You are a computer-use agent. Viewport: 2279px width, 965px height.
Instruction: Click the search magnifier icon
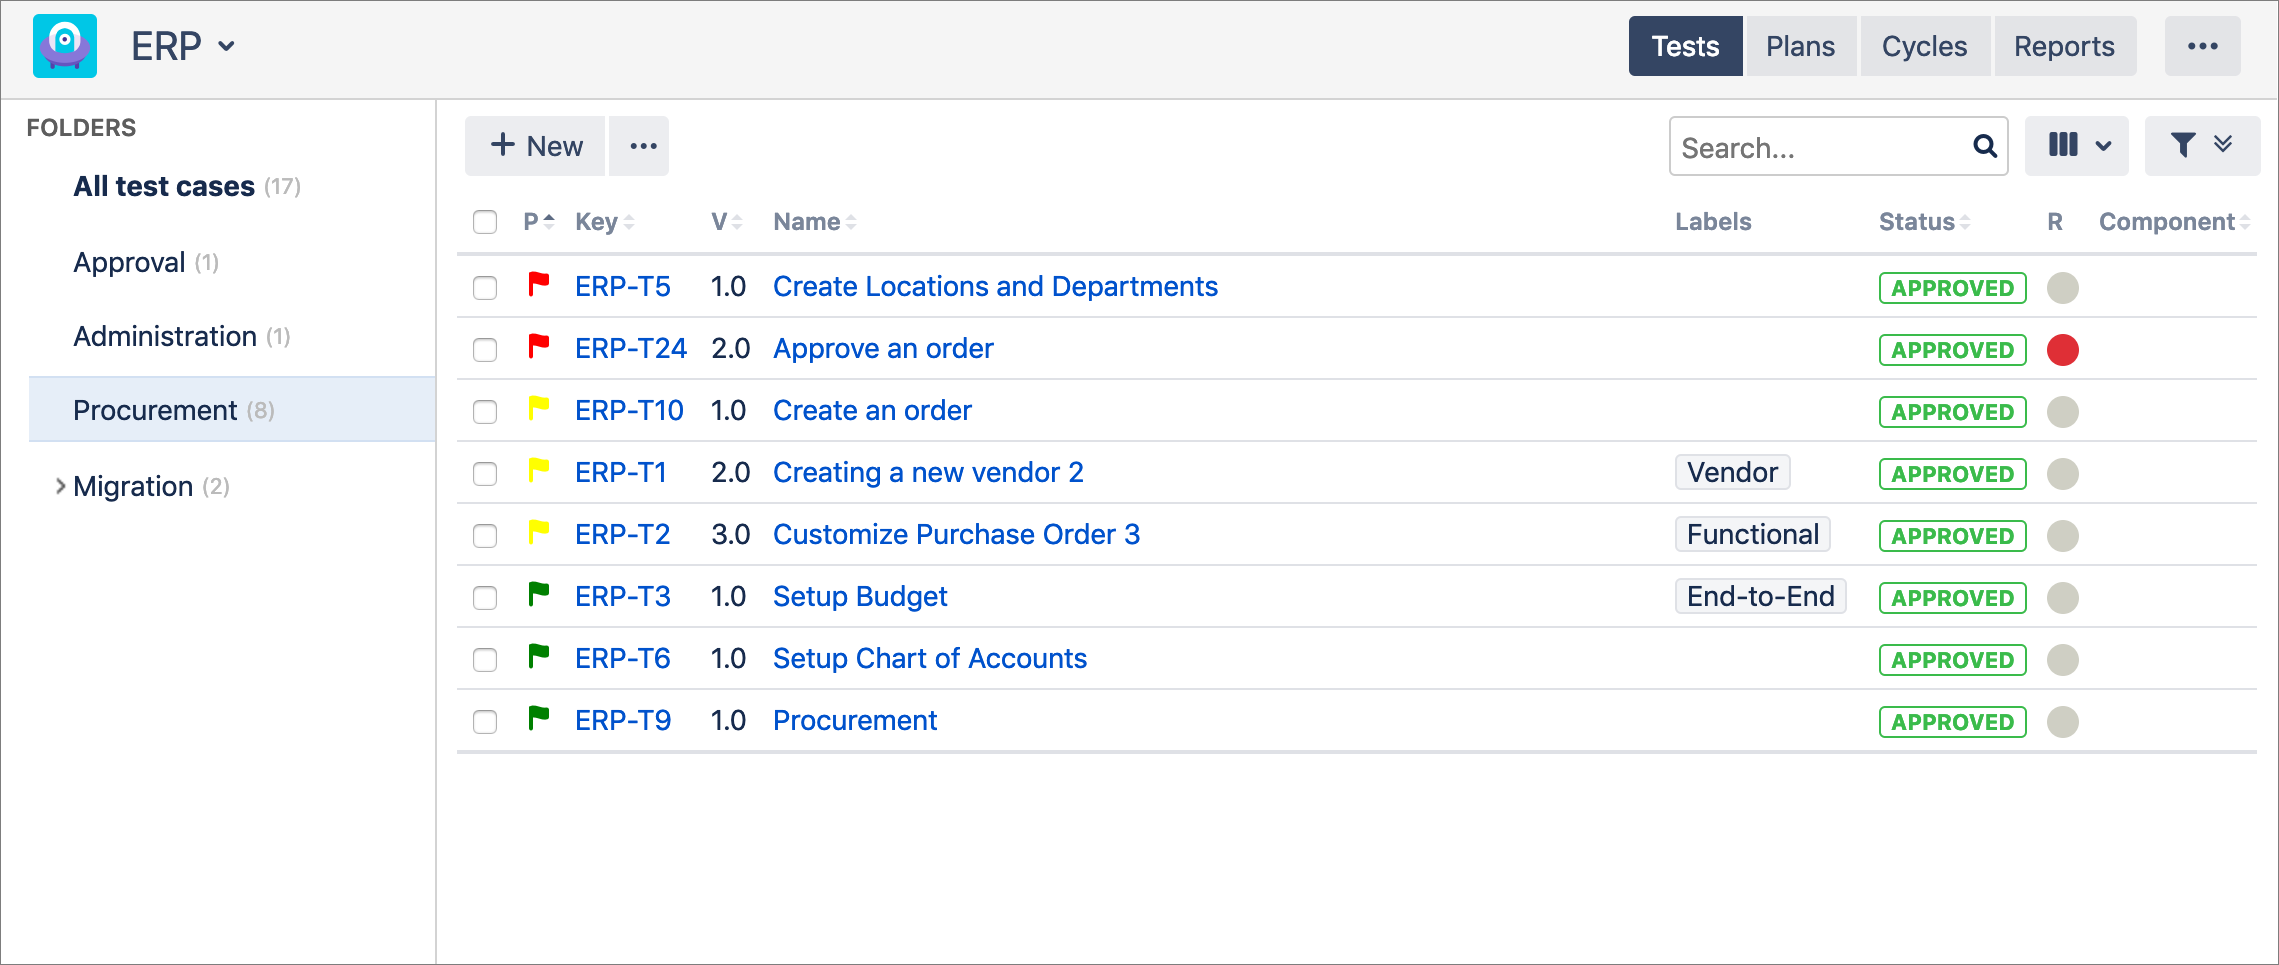pos(1984,147)
